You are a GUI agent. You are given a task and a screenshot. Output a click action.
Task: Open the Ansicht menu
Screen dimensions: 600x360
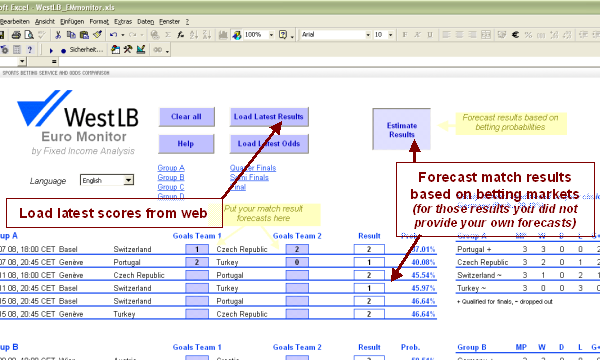45,22
